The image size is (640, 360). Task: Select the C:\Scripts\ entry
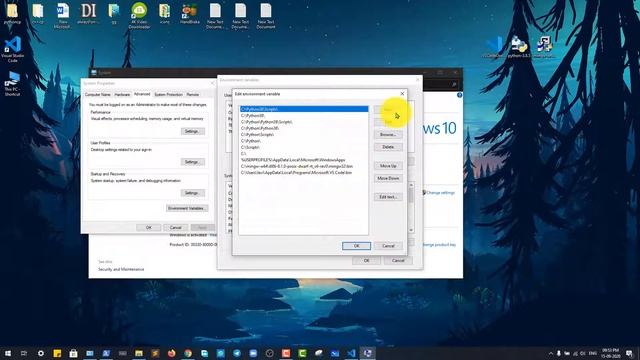[304, 147]
